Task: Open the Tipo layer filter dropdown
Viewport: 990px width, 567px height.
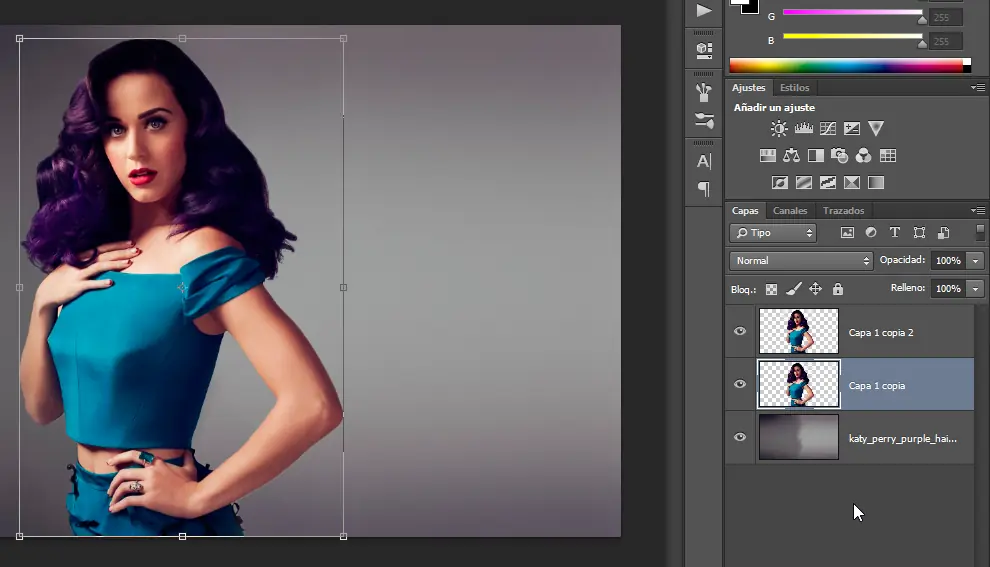Action: (x=773, y=233)
